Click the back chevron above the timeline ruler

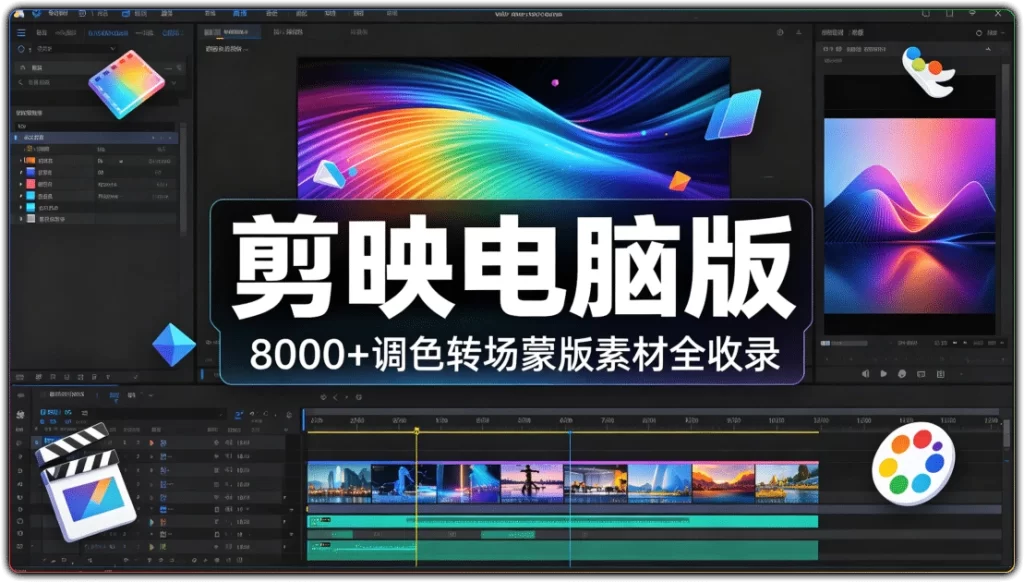coord(335,397)
